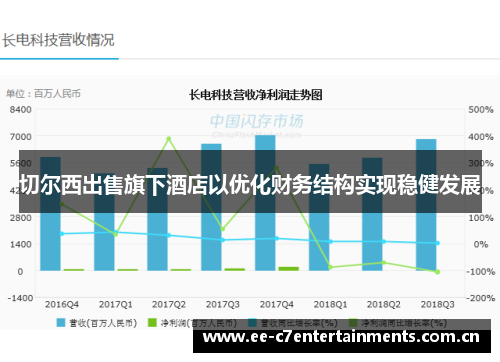Click the -200% right axis value
Viewport: 500px width, 362px height.
(x=480, y=298)
